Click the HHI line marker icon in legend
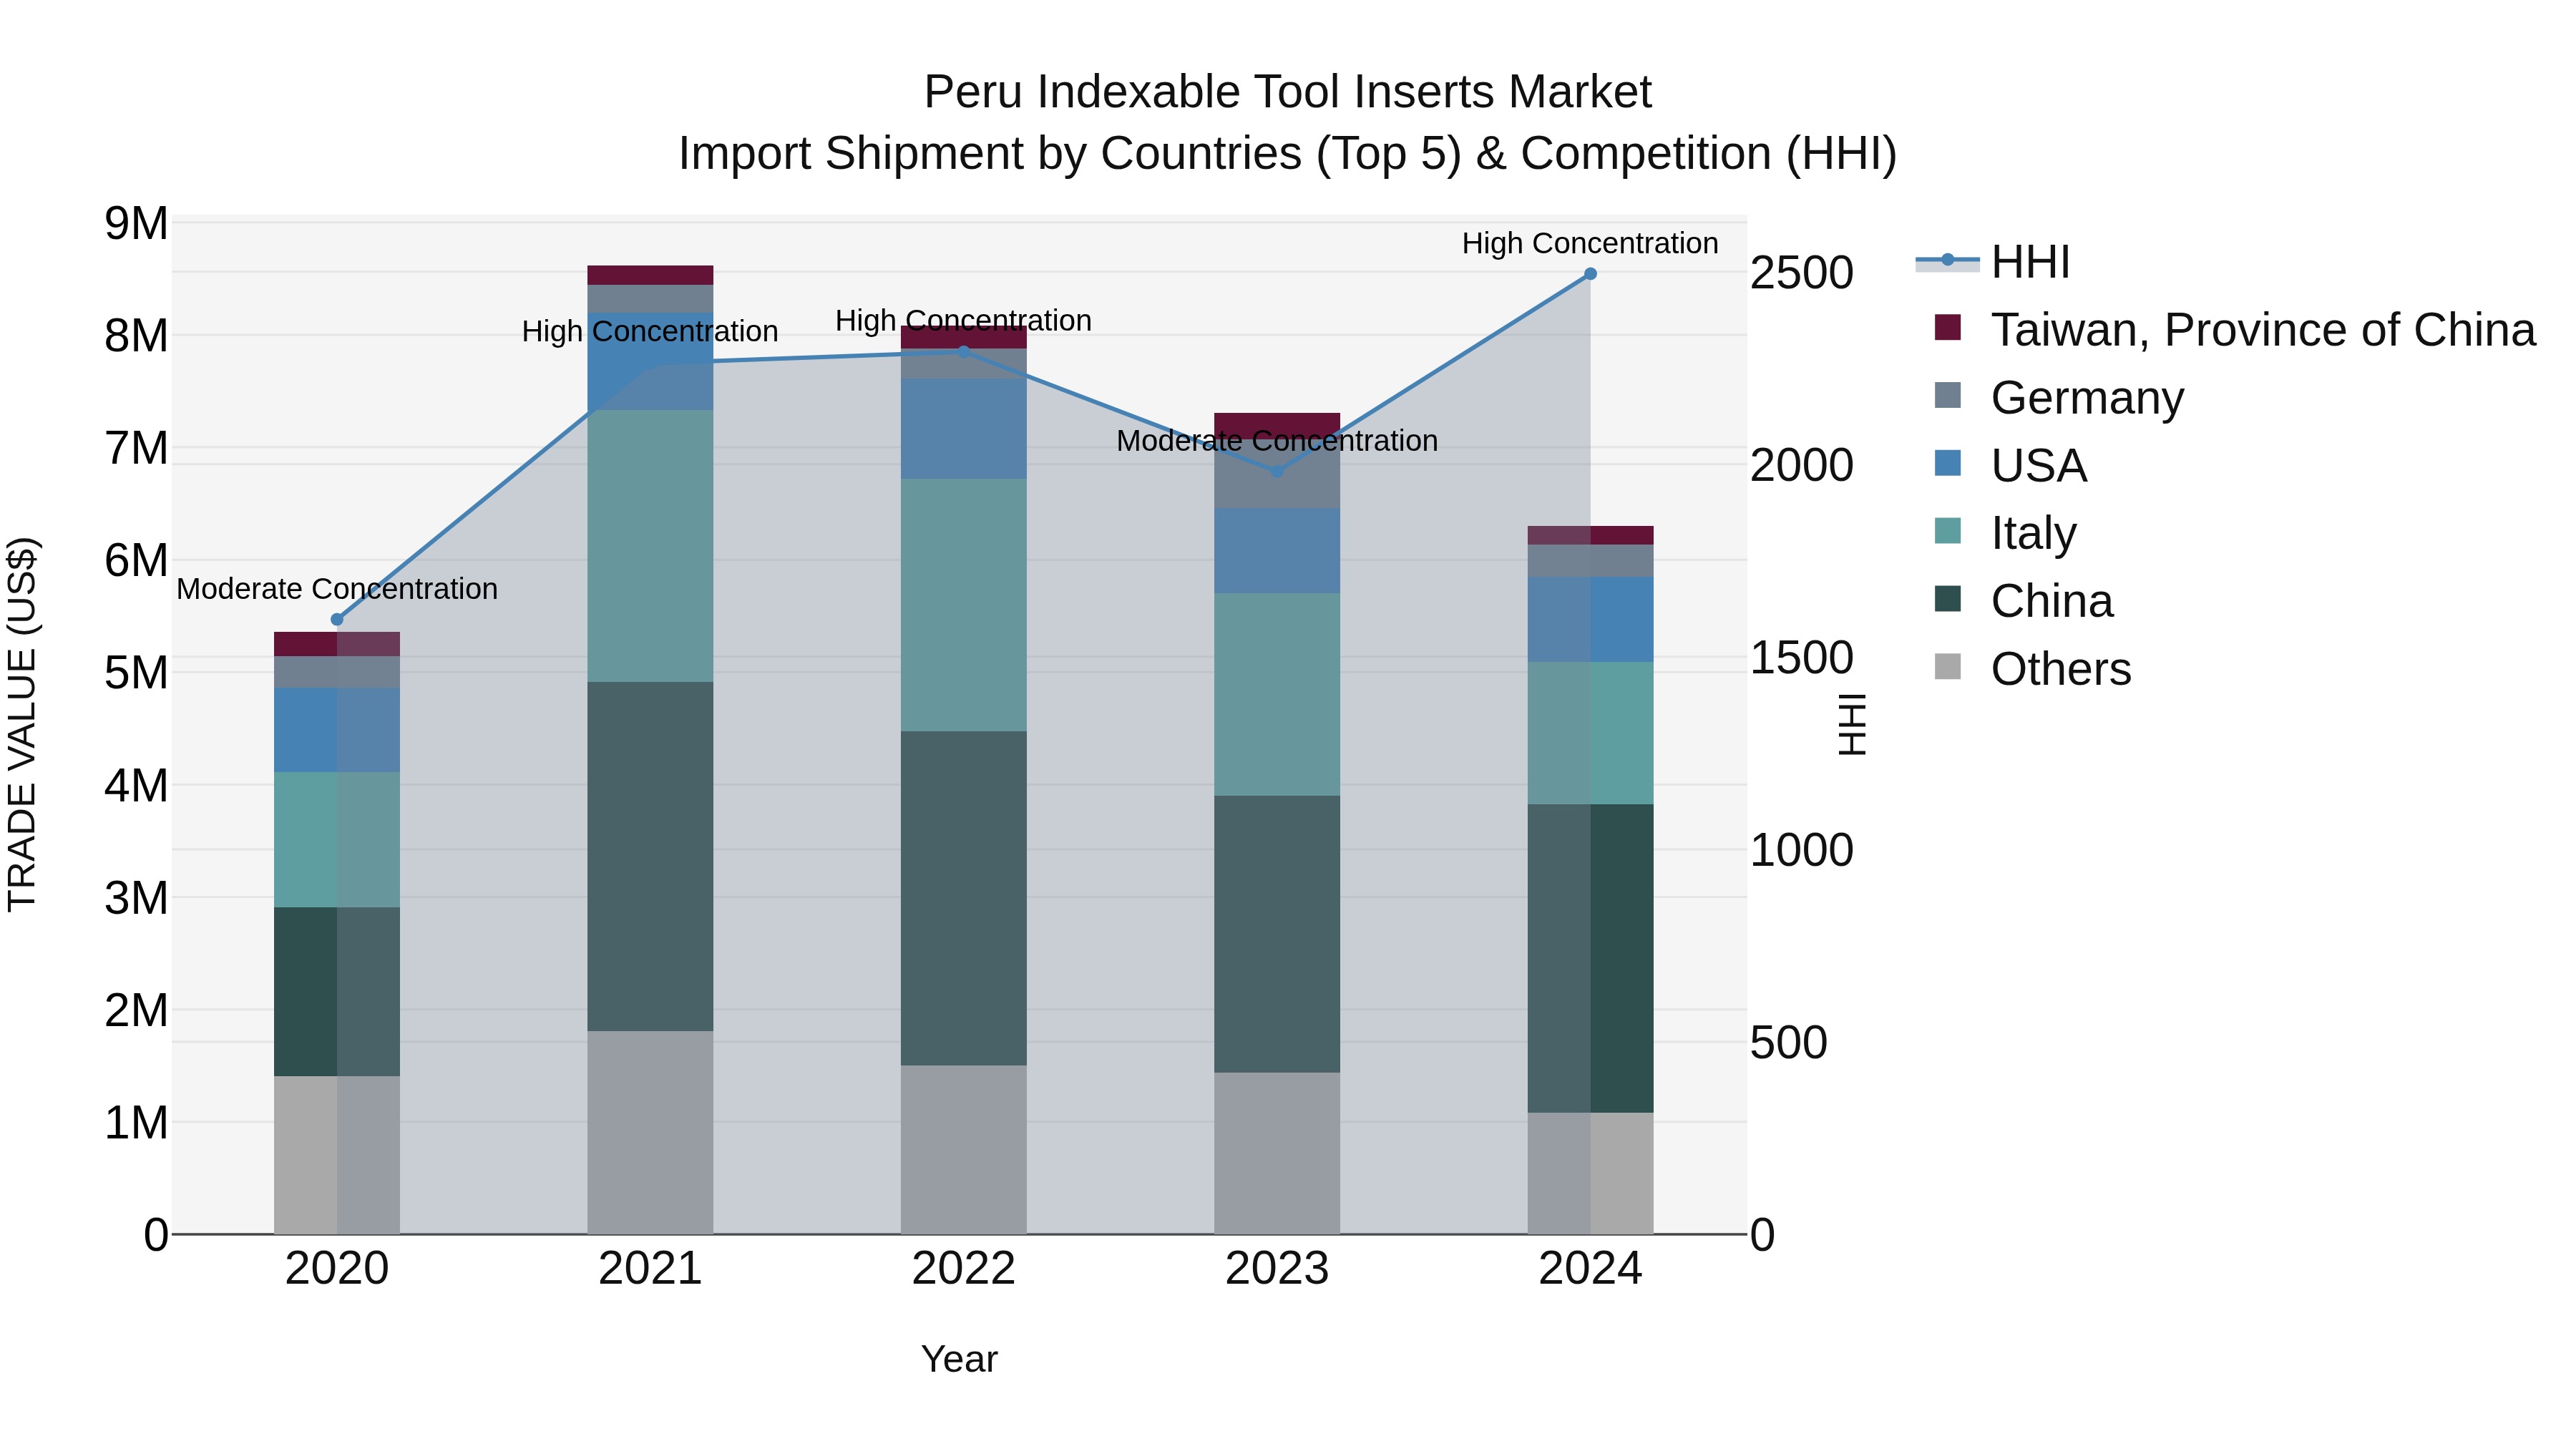The height and width of the screenshot is (1449, 2576). (x=1947, y=261)
